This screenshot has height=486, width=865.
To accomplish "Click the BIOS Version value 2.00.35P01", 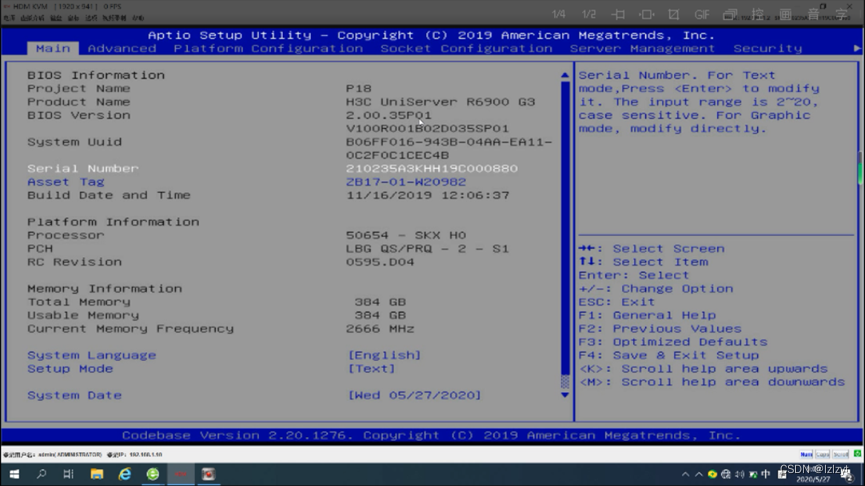I will [388, 115].
